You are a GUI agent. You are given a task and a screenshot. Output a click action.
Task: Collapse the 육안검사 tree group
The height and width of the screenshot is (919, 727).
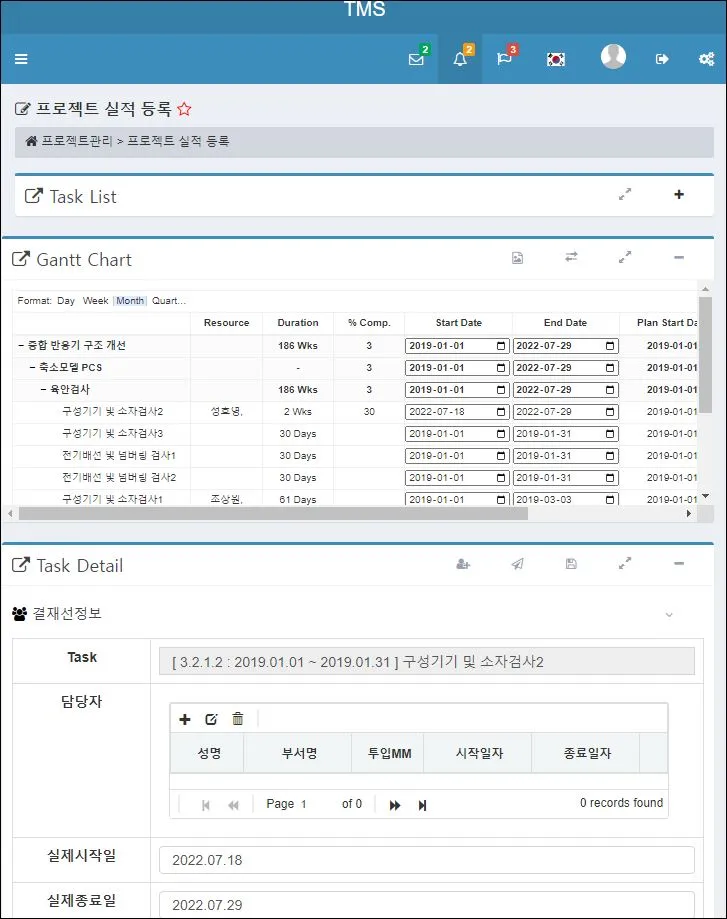pyautogui.click(x=43, y=390)
